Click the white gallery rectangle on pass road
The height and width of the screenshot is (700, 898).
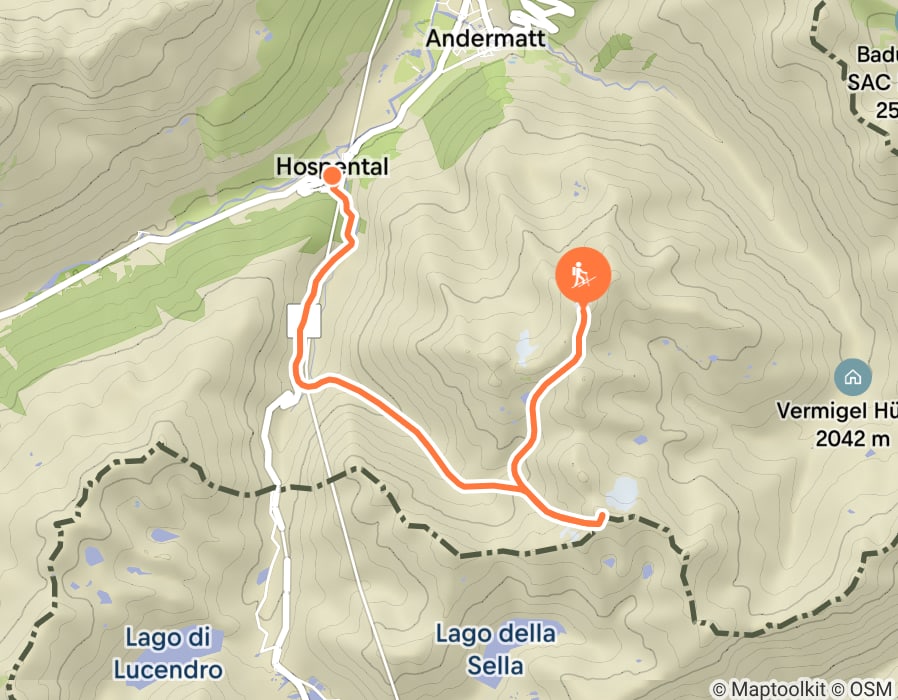(x=304, y=321)
